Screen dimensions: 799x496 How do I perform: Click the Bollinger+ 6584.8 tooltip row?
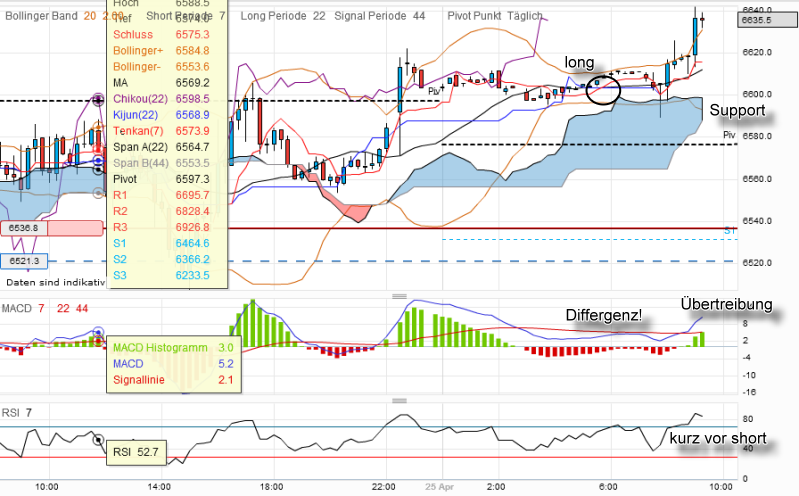point(161,50)
